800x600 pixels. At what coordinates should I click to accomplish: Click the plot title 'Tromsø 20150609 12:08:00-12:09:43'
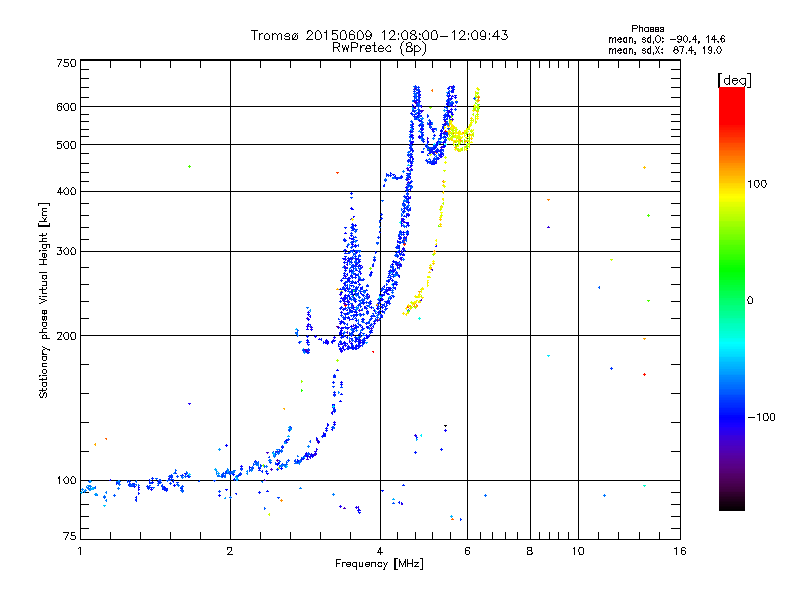point(379,35)
